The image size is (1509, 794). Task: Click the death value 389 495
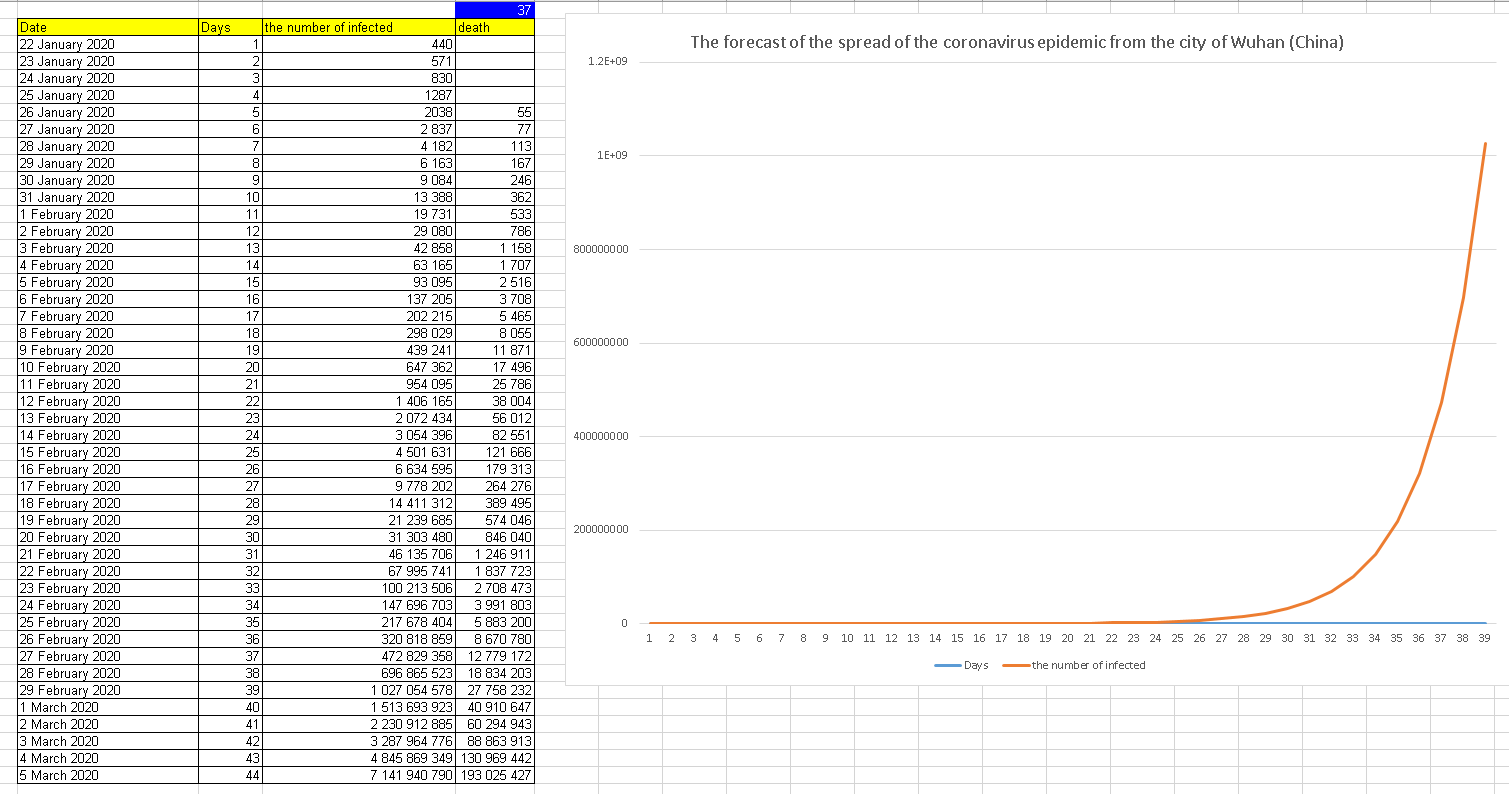pyautogui.click(x=494, y=504)
